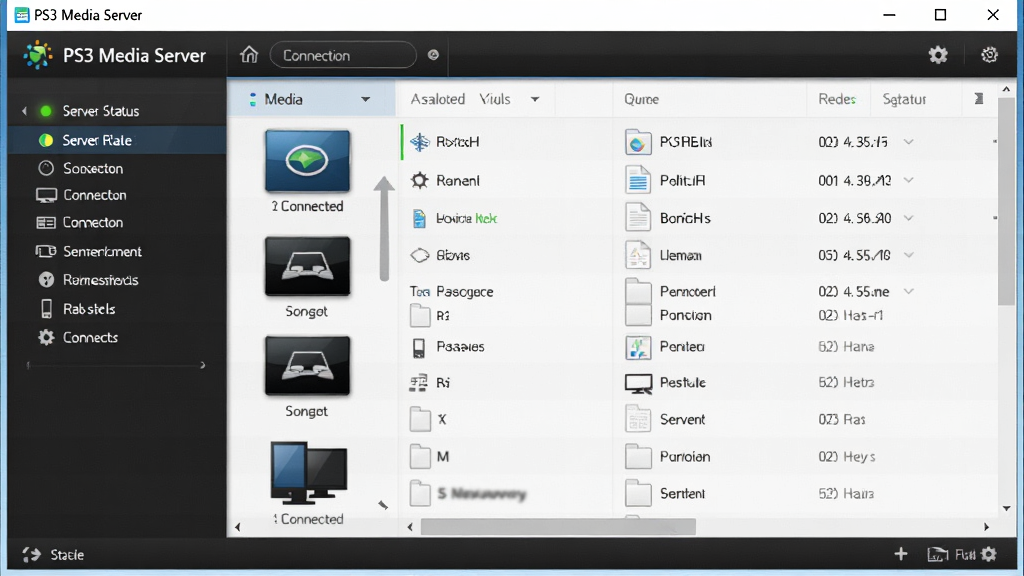Click the Ri network icon
The width and height of the screenshot is (1024, 576).
pyautogui.click(x=419, y=383)
